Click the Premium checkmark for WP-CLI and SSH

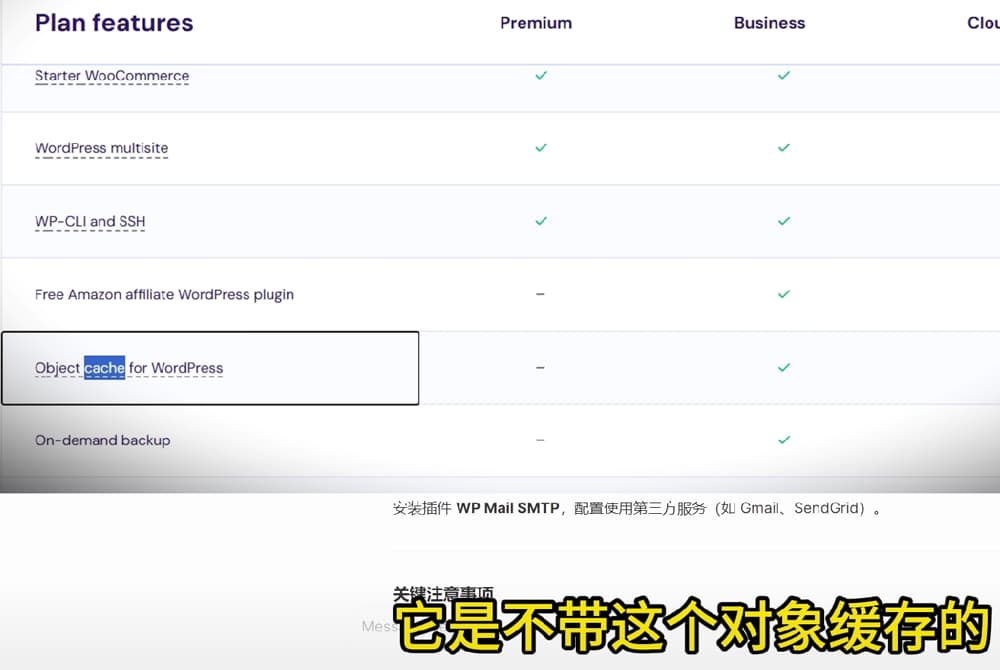pyautogui.click(x=541, y=221)
